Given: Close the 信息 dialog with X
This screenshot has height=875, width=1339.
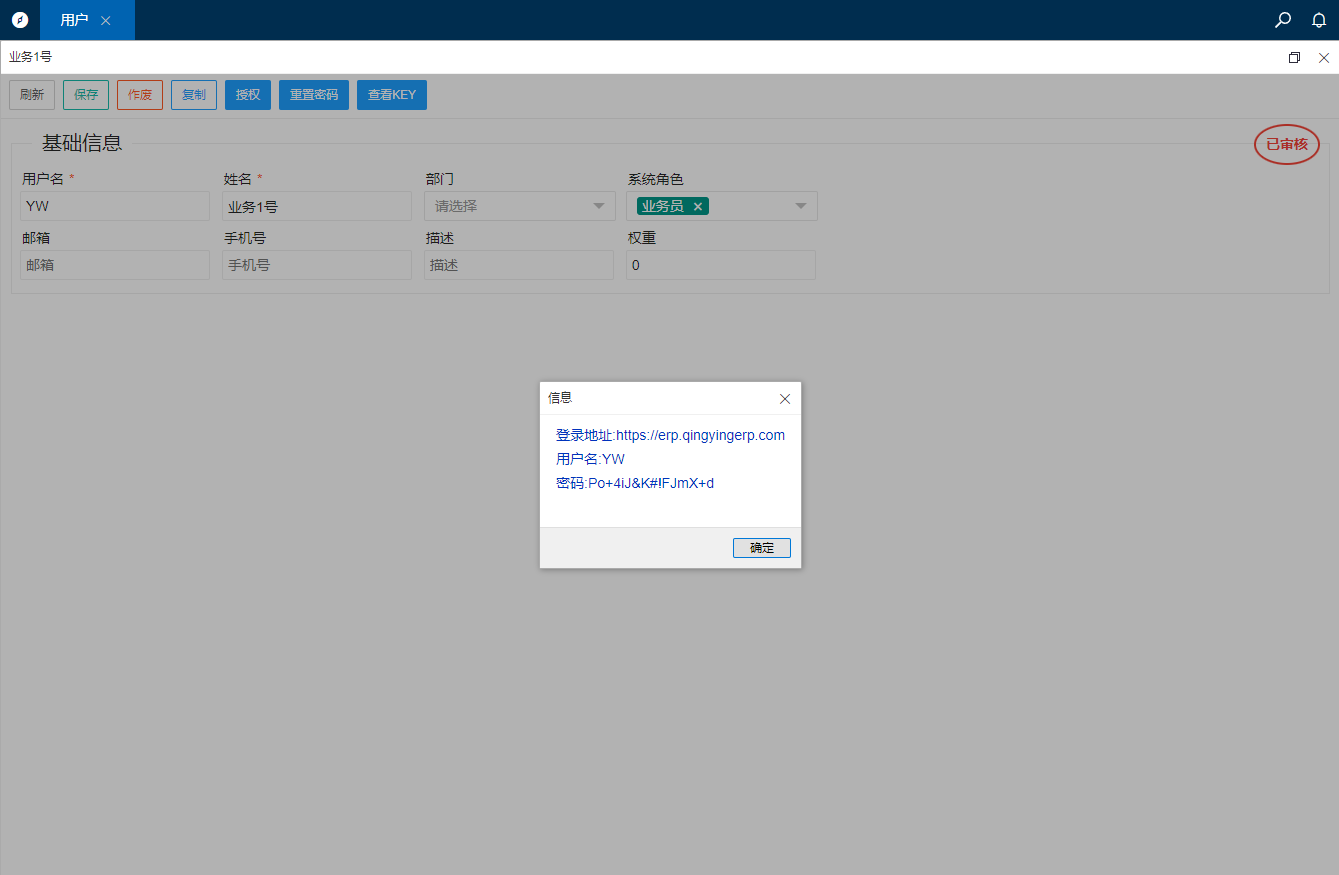Looking at the screenshot, I should click(785, 398).
